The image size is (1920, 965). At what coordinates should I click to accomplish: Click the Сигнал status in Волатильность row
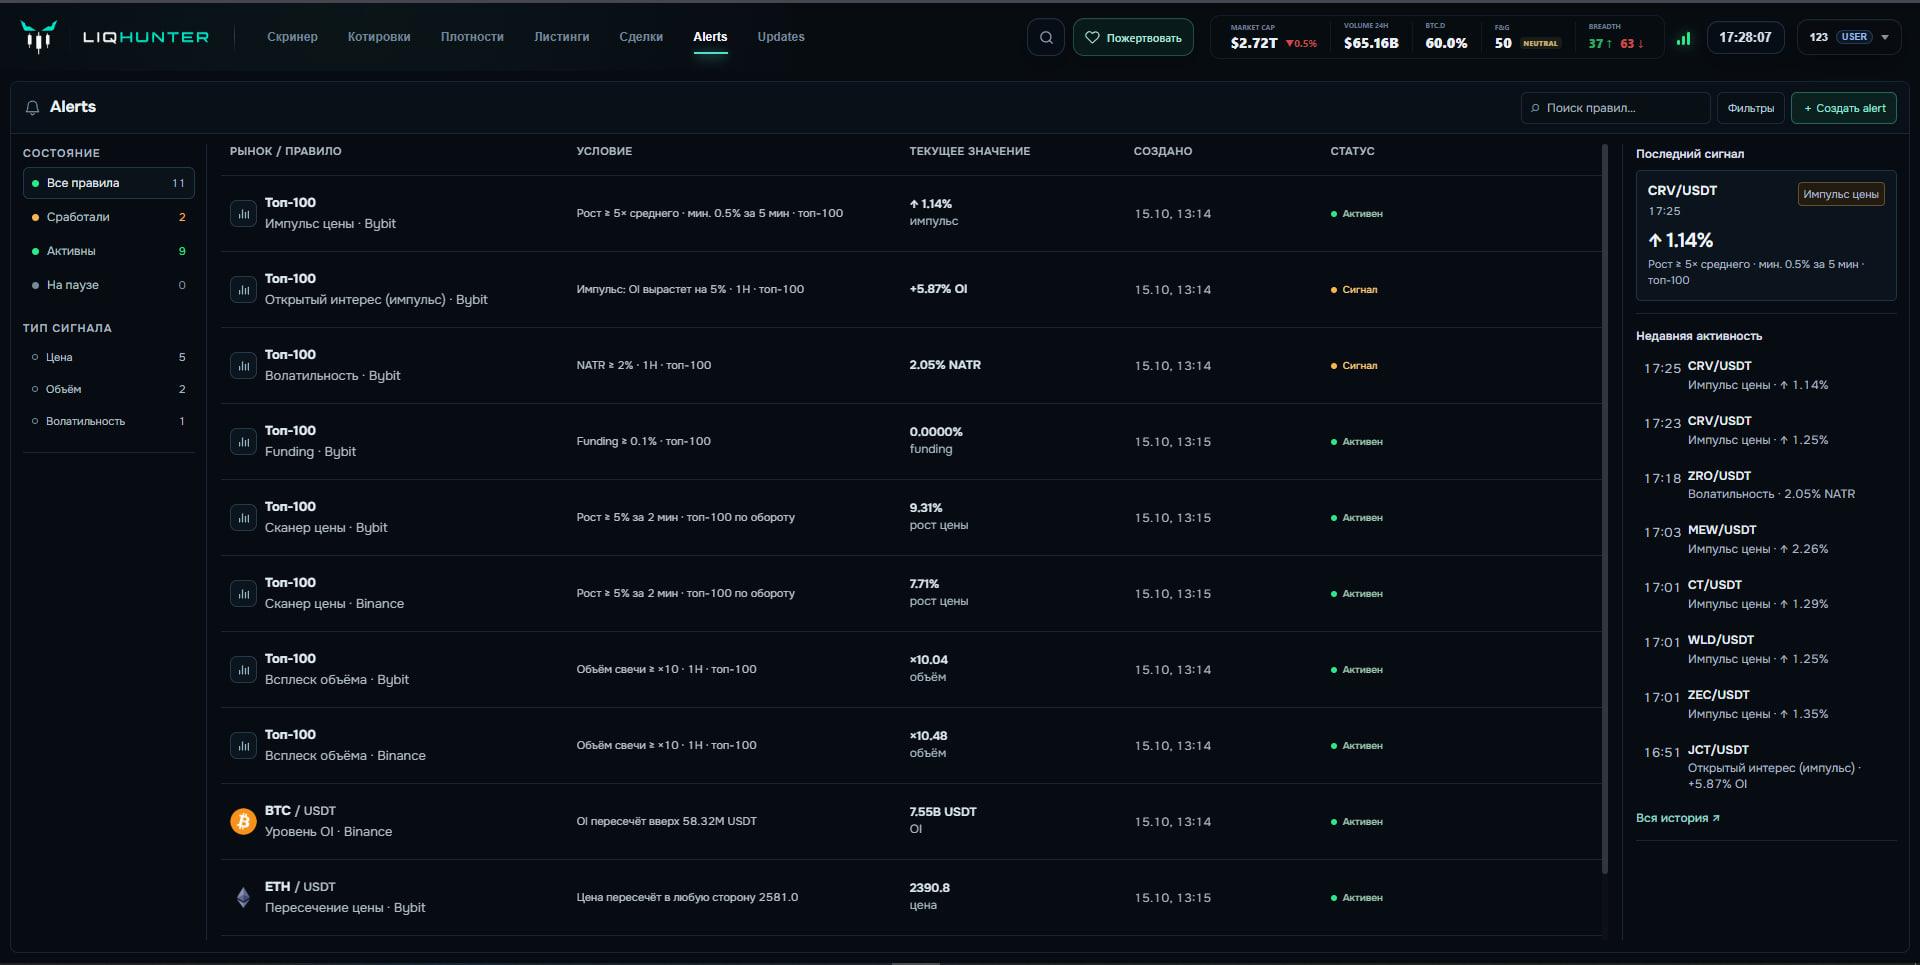tap(1354, 366)
